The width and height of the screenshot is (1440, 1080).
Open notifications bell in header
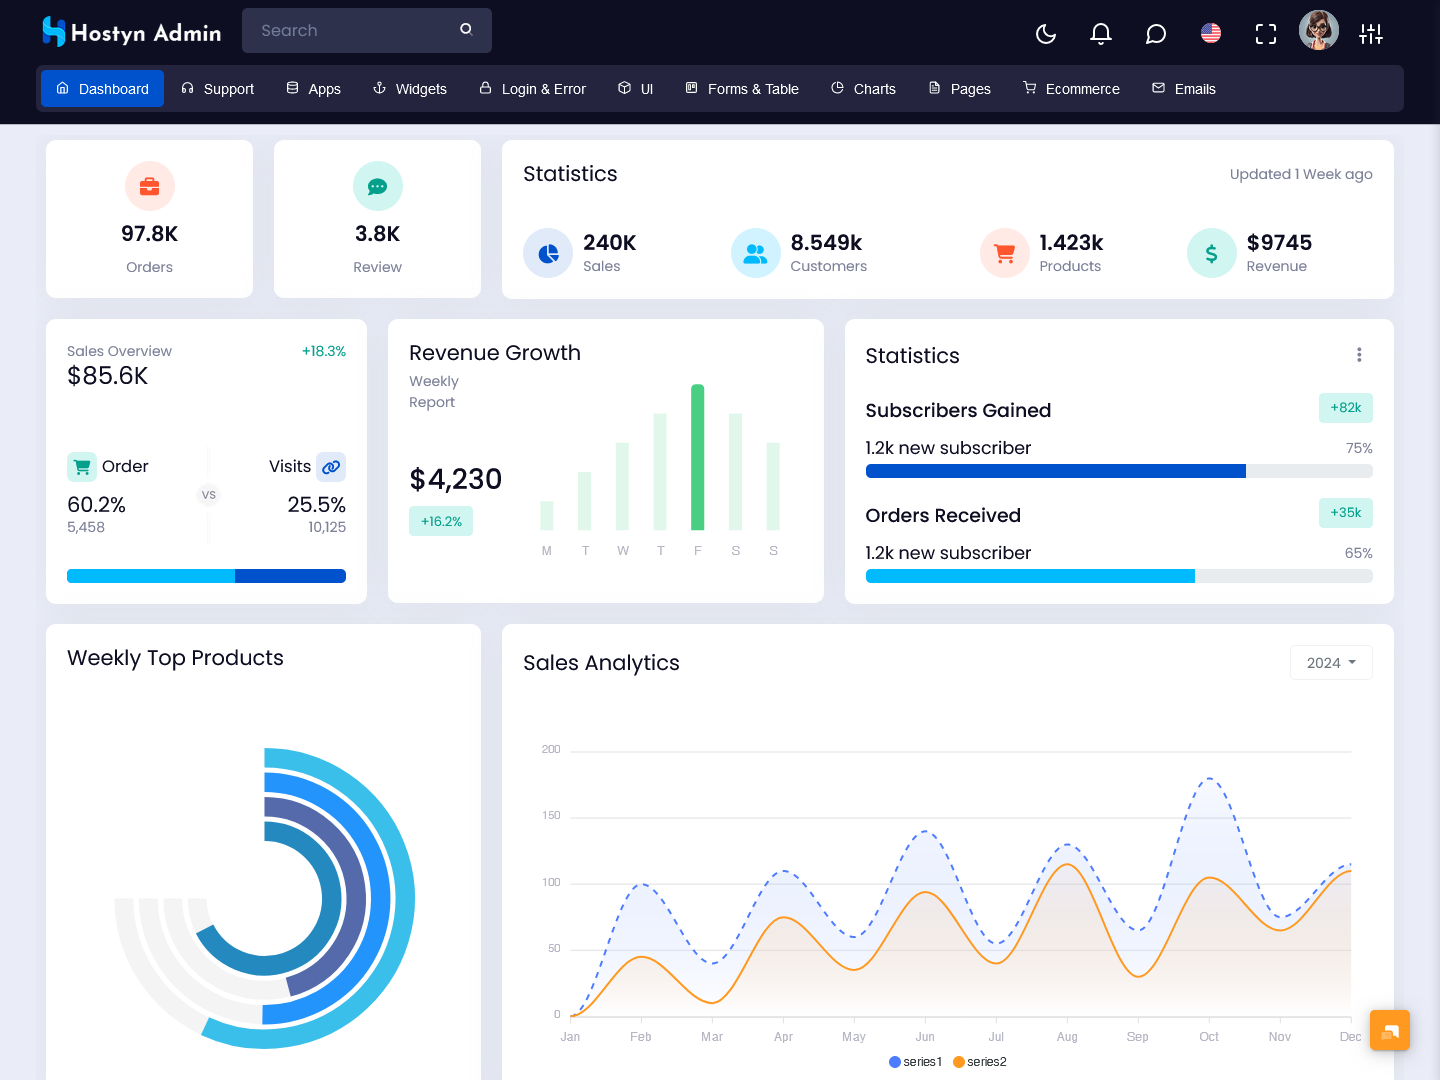point(1101,34)
